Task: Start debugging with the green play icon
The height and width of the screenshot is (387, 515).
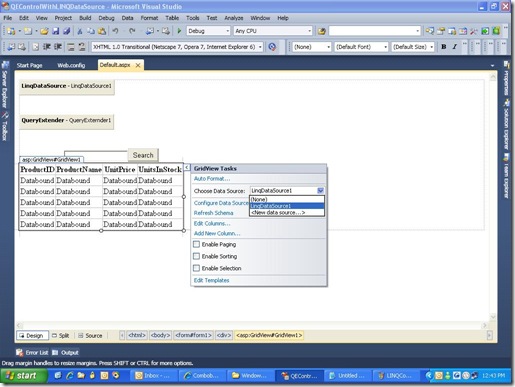Action: coord(179,31)
